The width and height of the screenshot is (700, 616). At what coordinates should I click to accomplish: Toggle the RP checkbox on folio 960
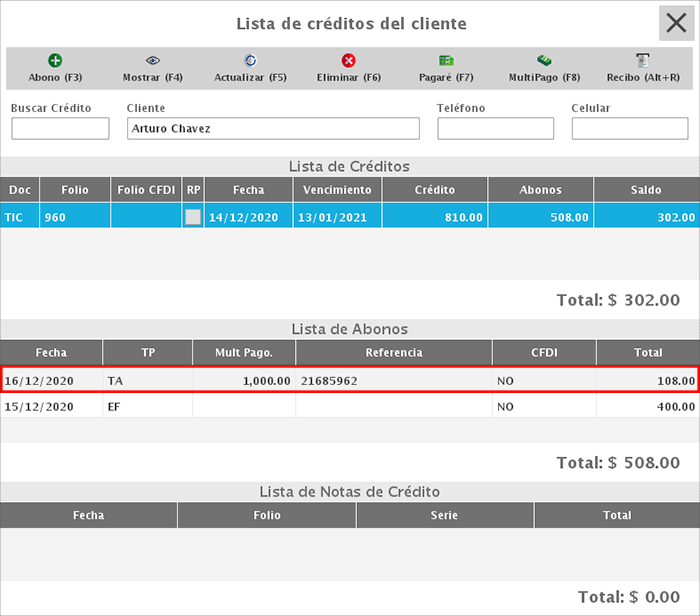[x=193, y=217]
